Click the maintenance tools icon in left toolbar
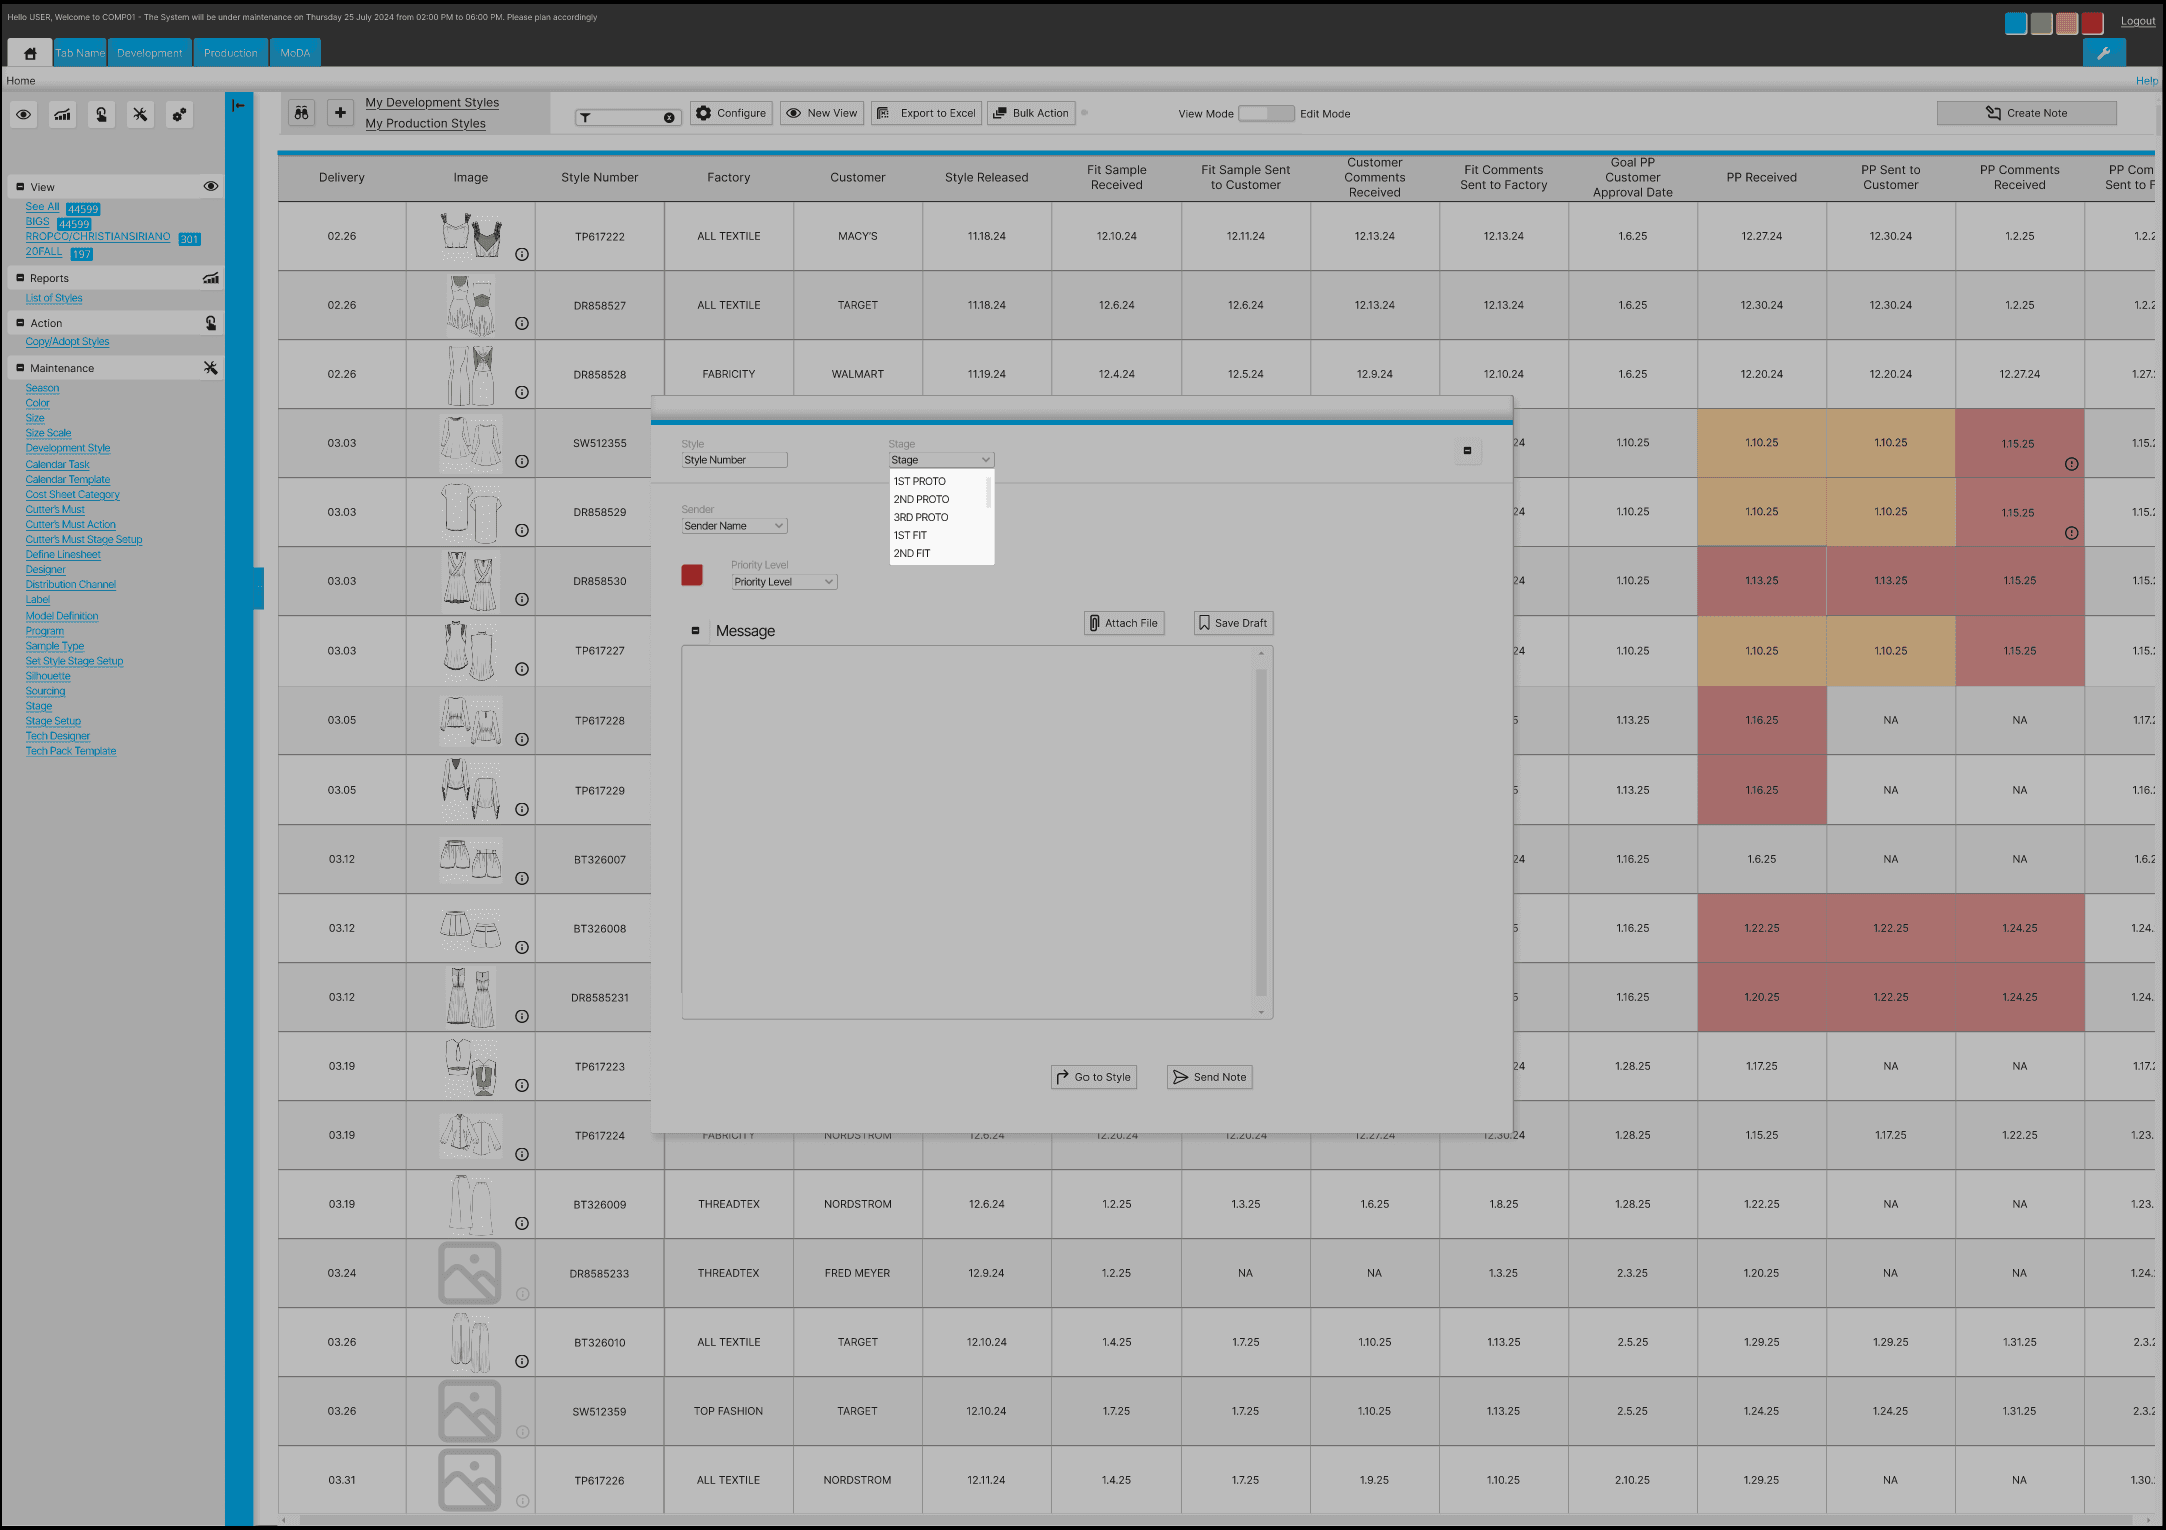 pyautogui.click(x=140, y=115)
